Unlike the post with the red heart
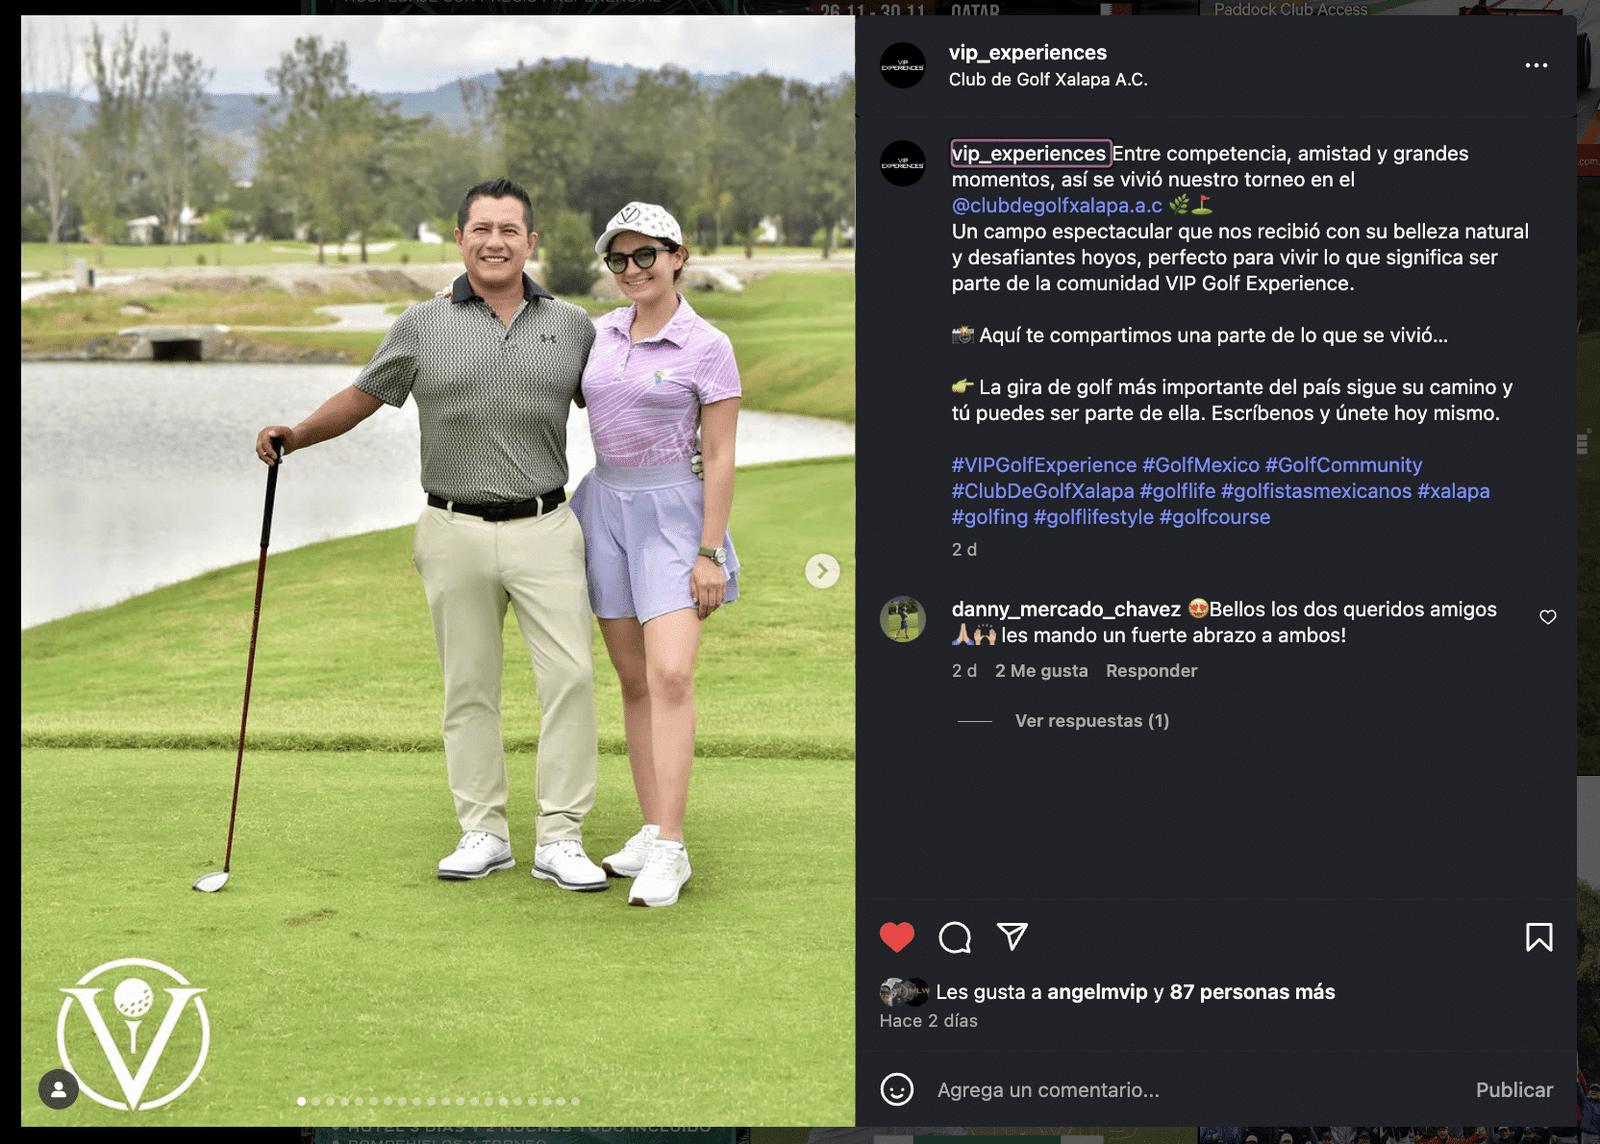 [897, 937]
